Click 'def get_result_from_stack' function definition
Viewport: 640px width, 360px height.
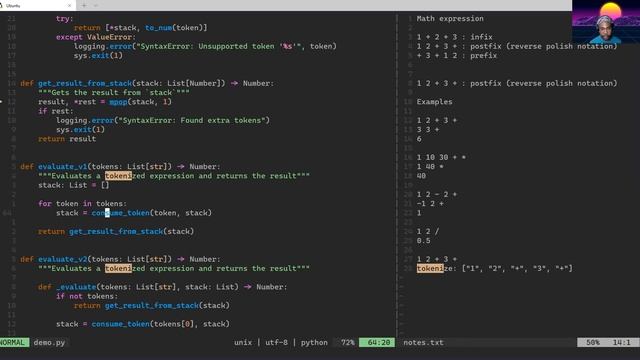(x=147, y=83)
